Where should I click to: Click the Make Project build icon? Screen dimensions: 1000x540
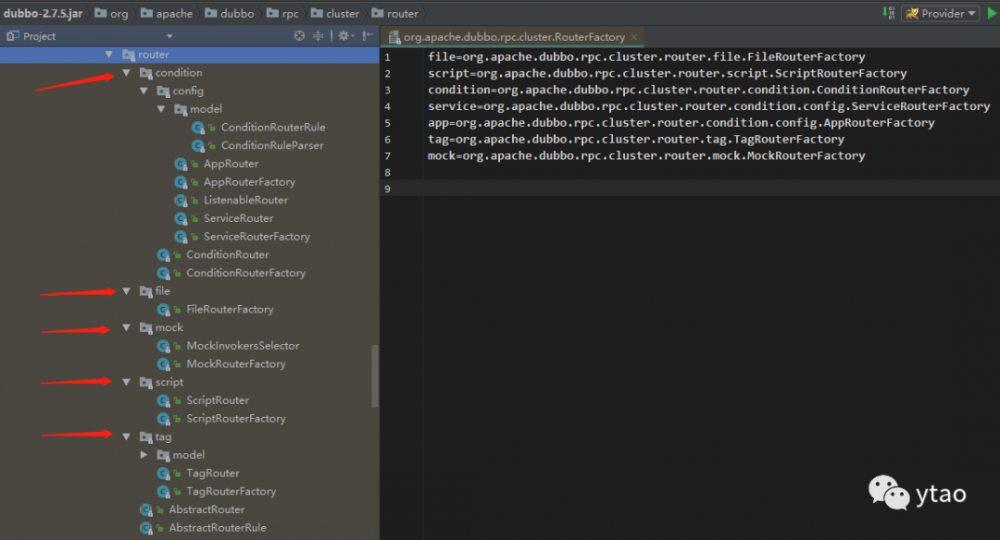pyautogui.click(x=888, y=14)
